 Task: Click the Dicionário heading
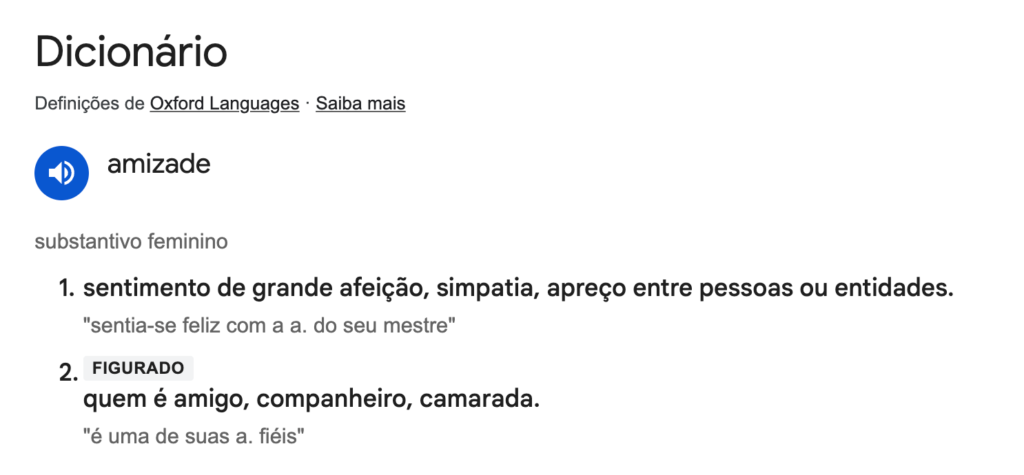pos(131,52)
